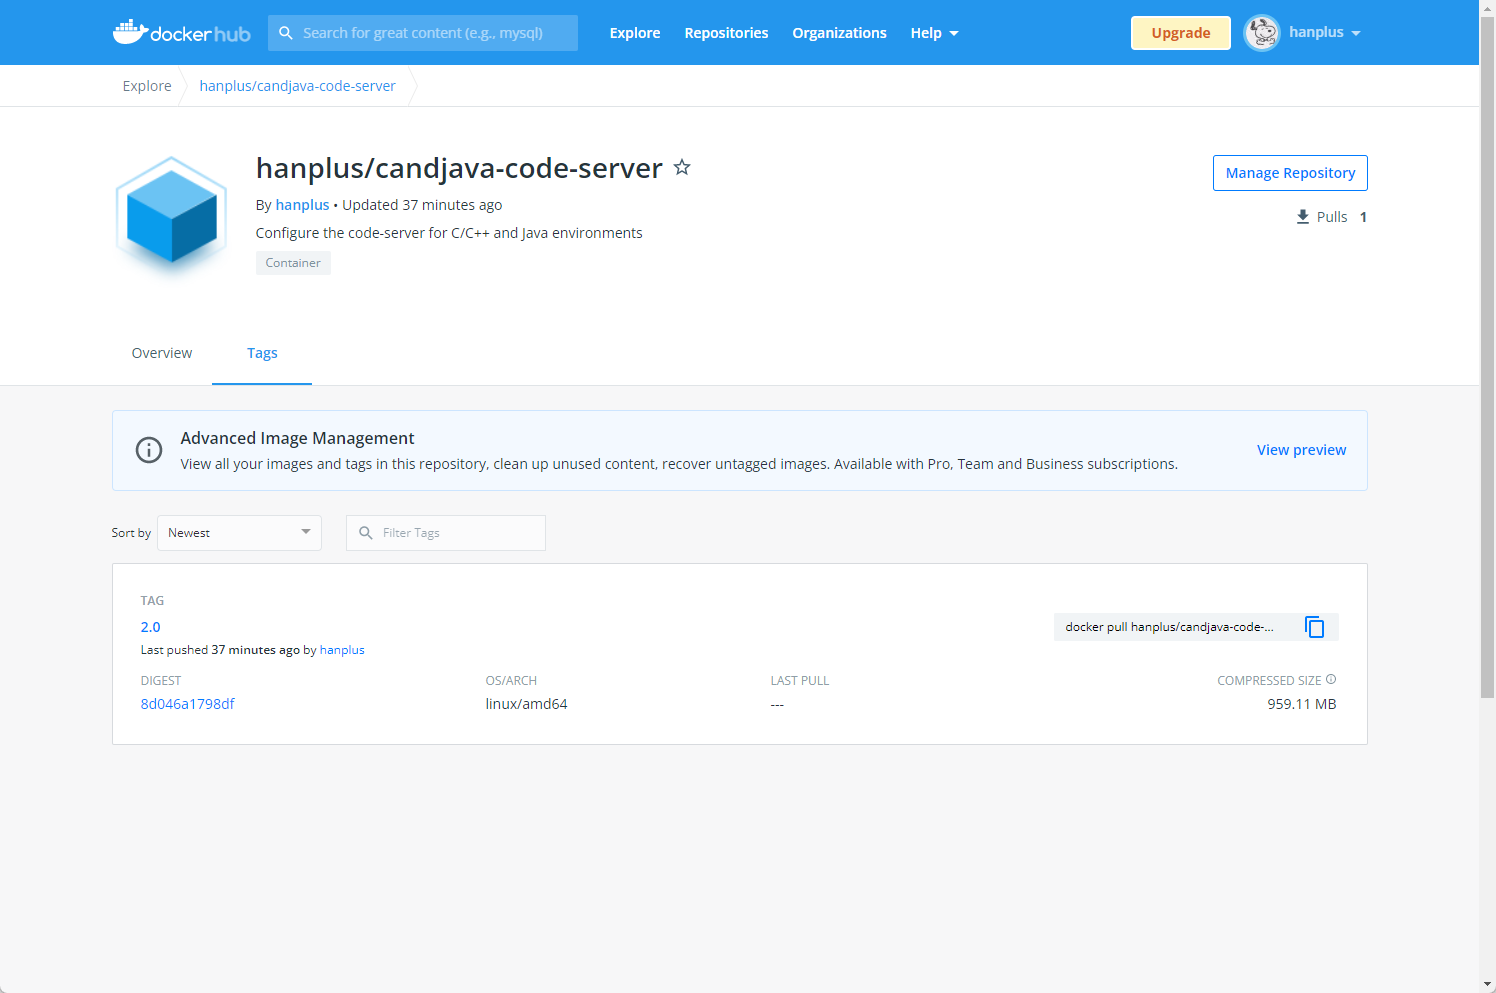The image size is (1496, 993).
Task: Switch to the Overview tab
Action: (162, 353)
